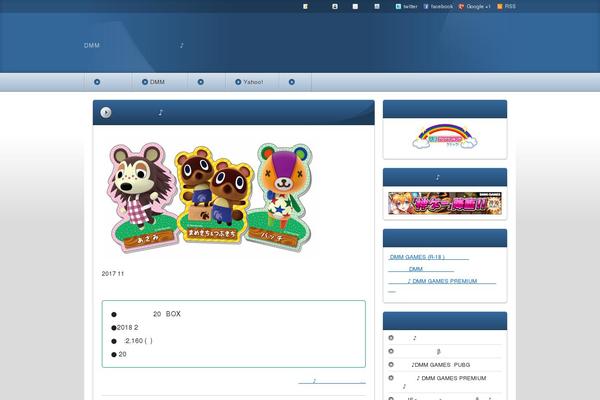Open the DMM navigation menu item
The image size is (600, 400).
point(160,82)
